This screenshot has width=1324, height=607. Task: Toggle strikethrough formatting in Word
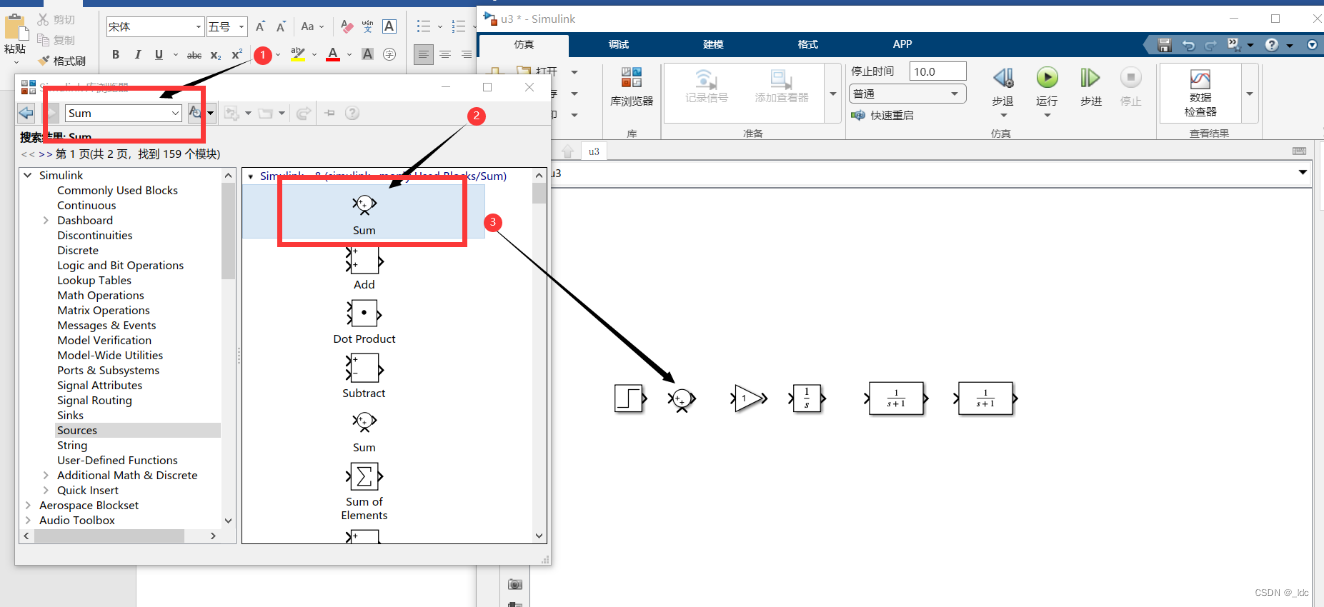pos(194,55)
